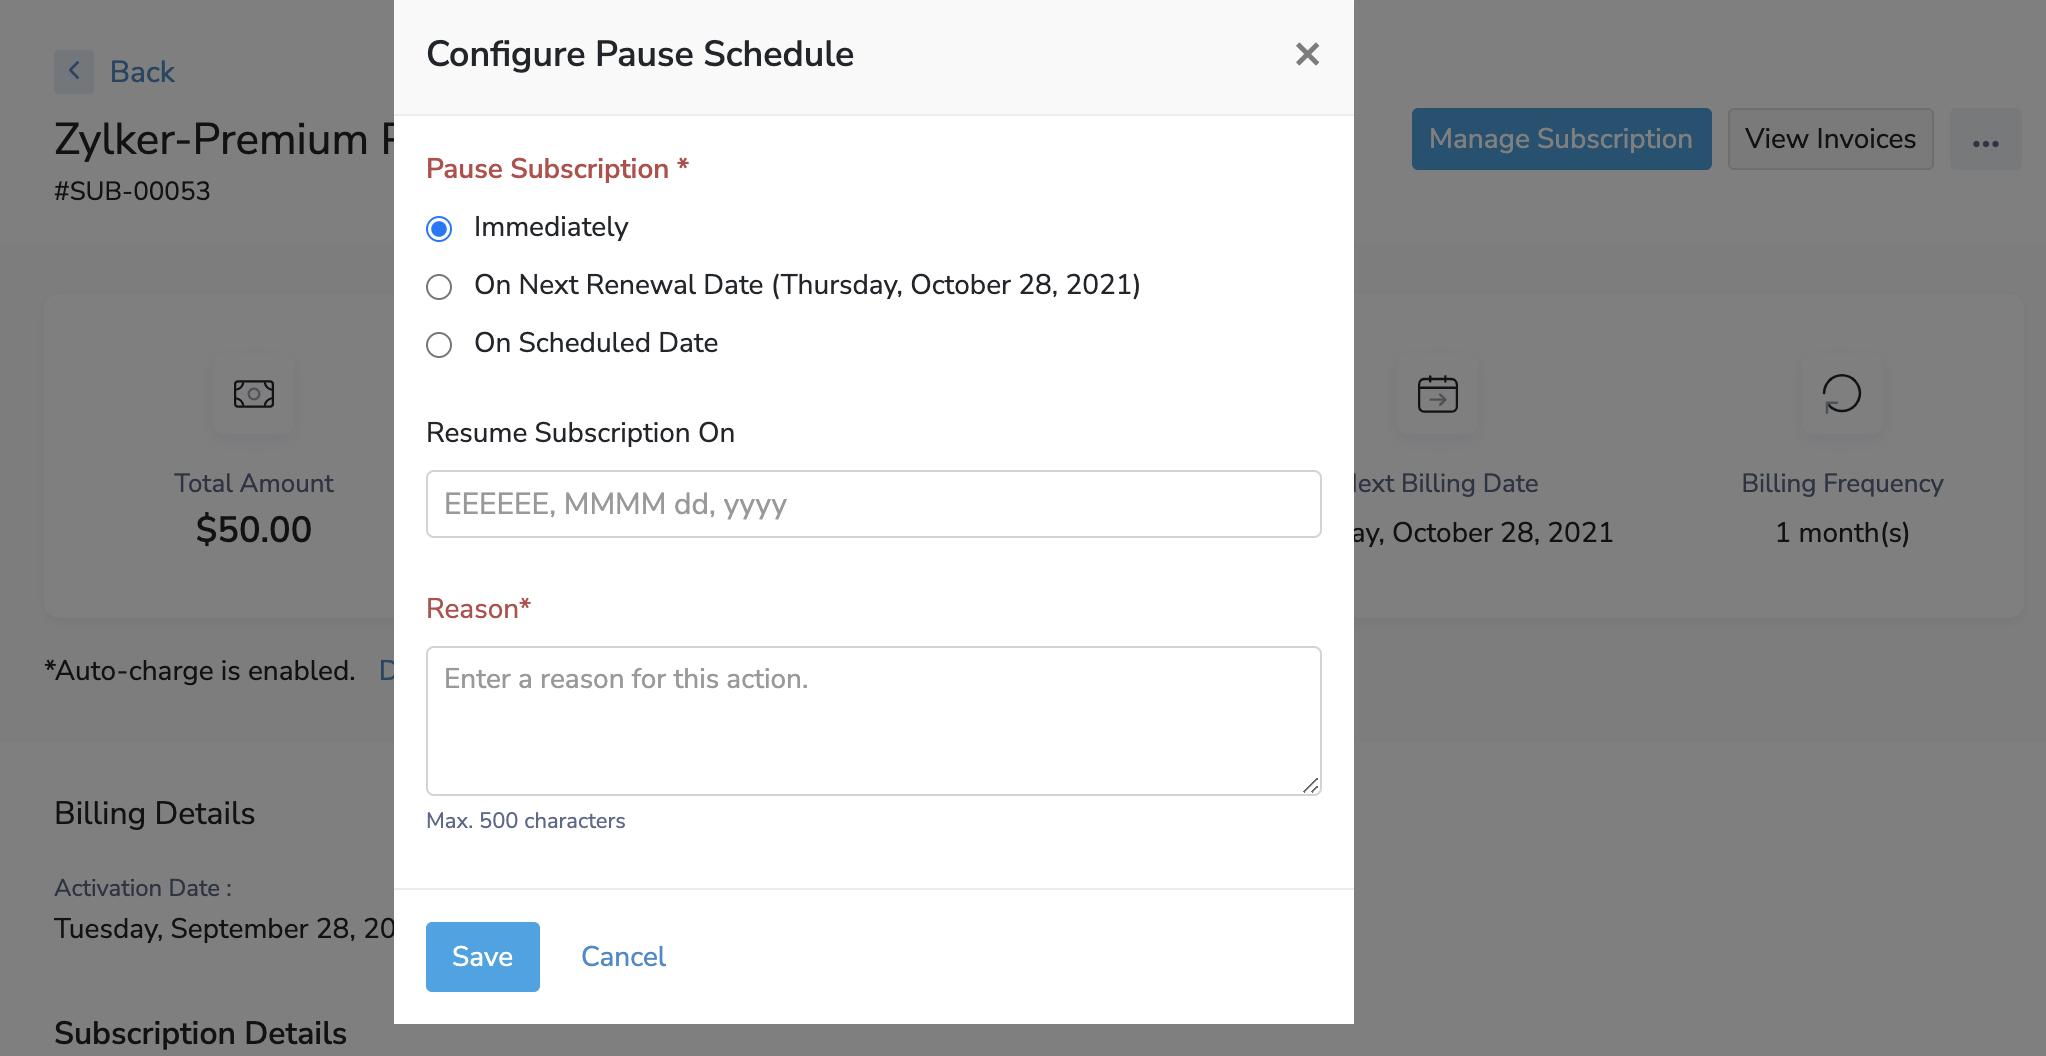Image resolution: width=2046 pixels, height=1056 pixels.
Task: Click the Save button
Action: tap(482, 957)
